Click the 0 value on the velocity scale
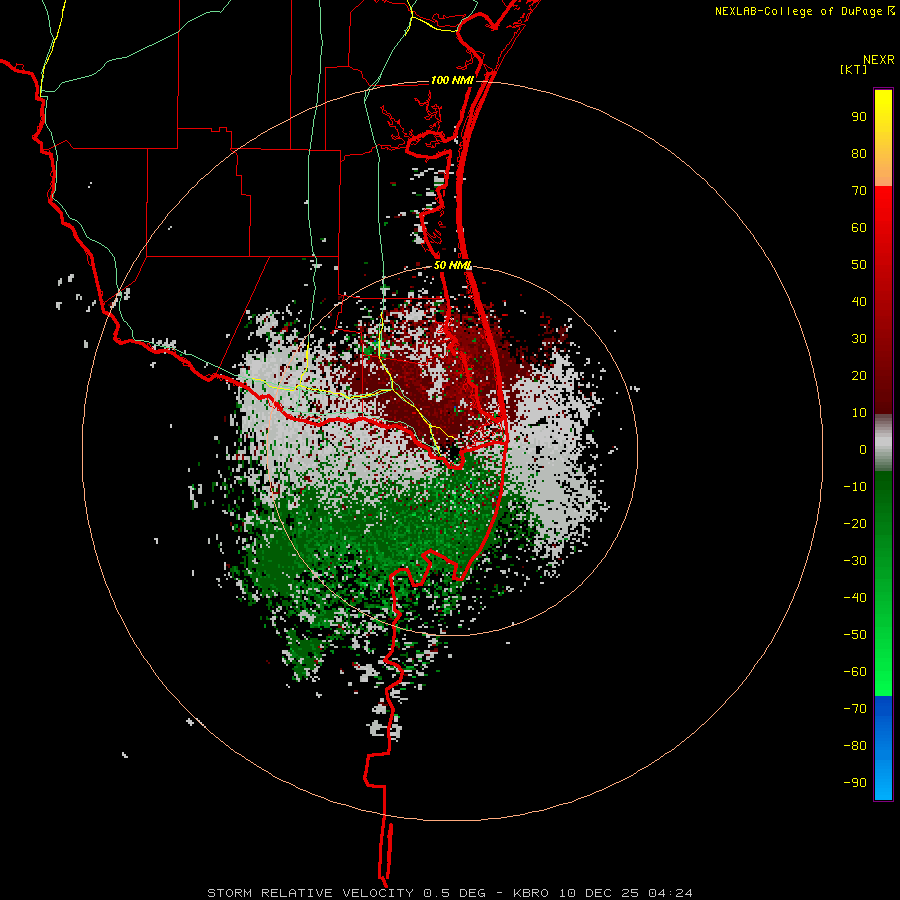900x900 pixels. tap(863, 450)
